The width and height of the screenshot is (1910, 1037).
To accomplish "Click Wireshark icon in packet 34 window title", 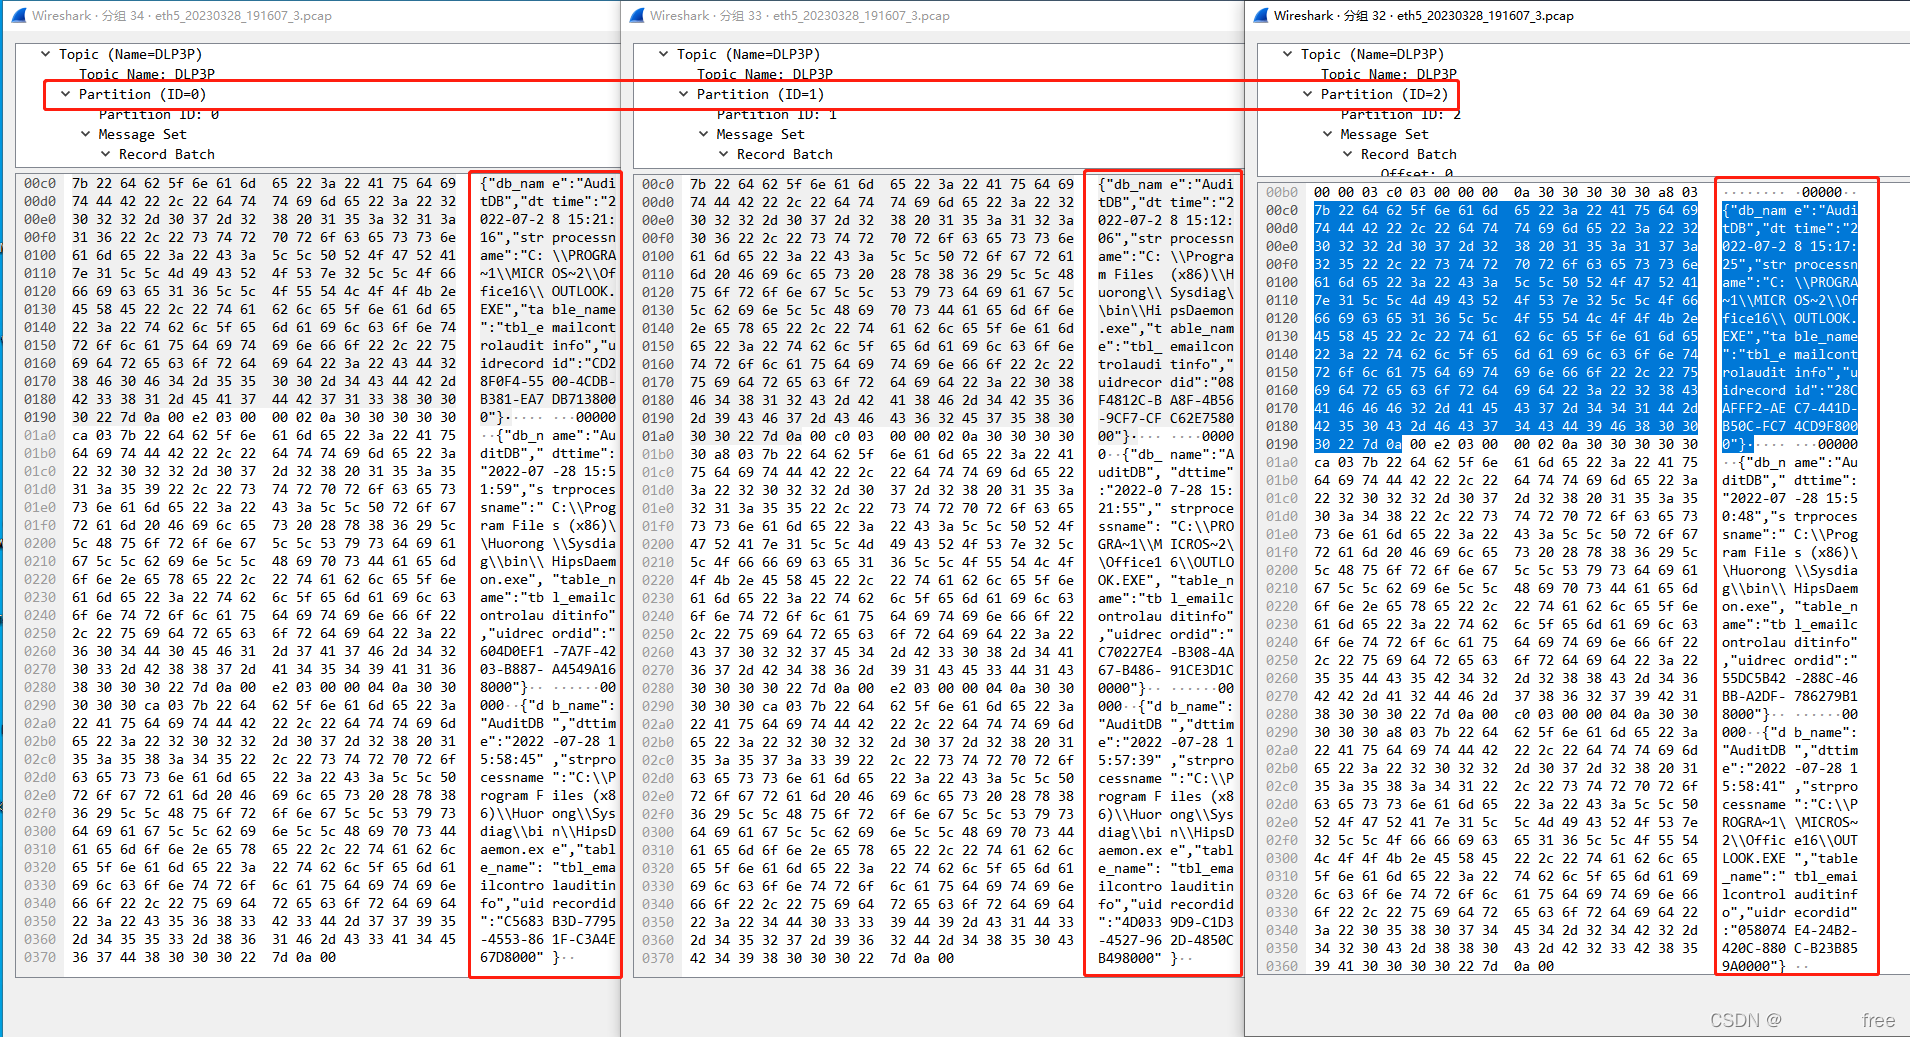I will tap(17, 15).
